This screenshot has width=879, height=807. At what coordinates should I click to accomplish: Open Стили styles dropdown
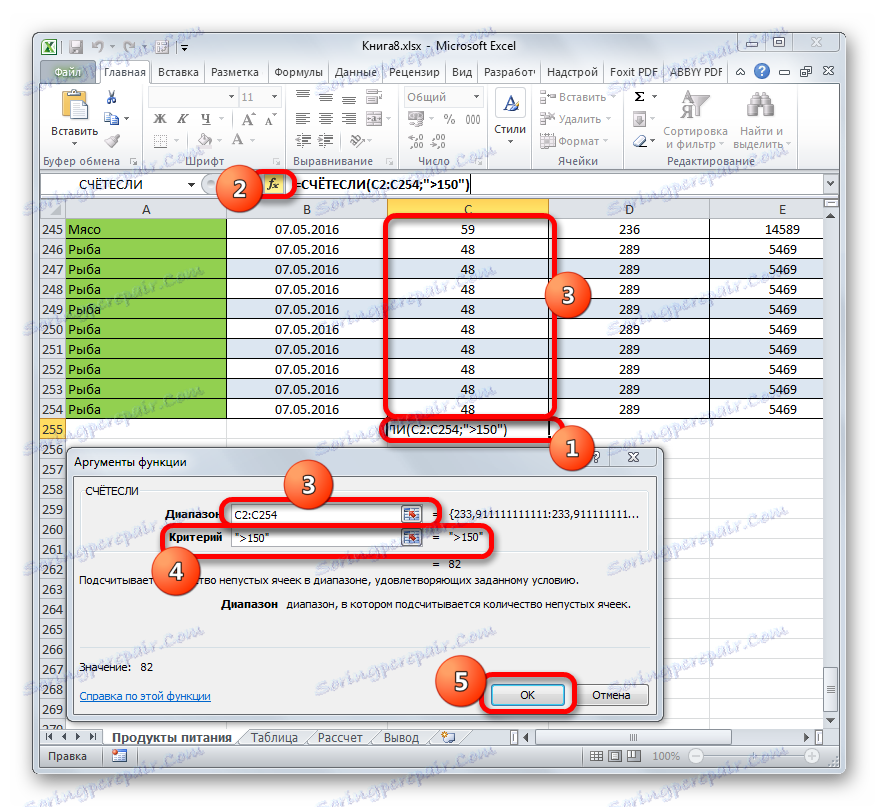(510, 119)
